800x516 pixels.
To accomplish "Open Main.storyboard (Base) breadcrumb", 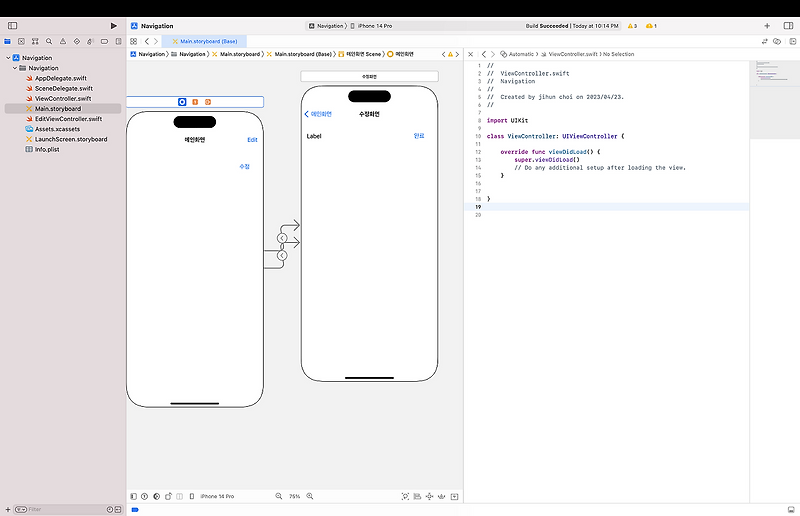I will coord(299,54).
